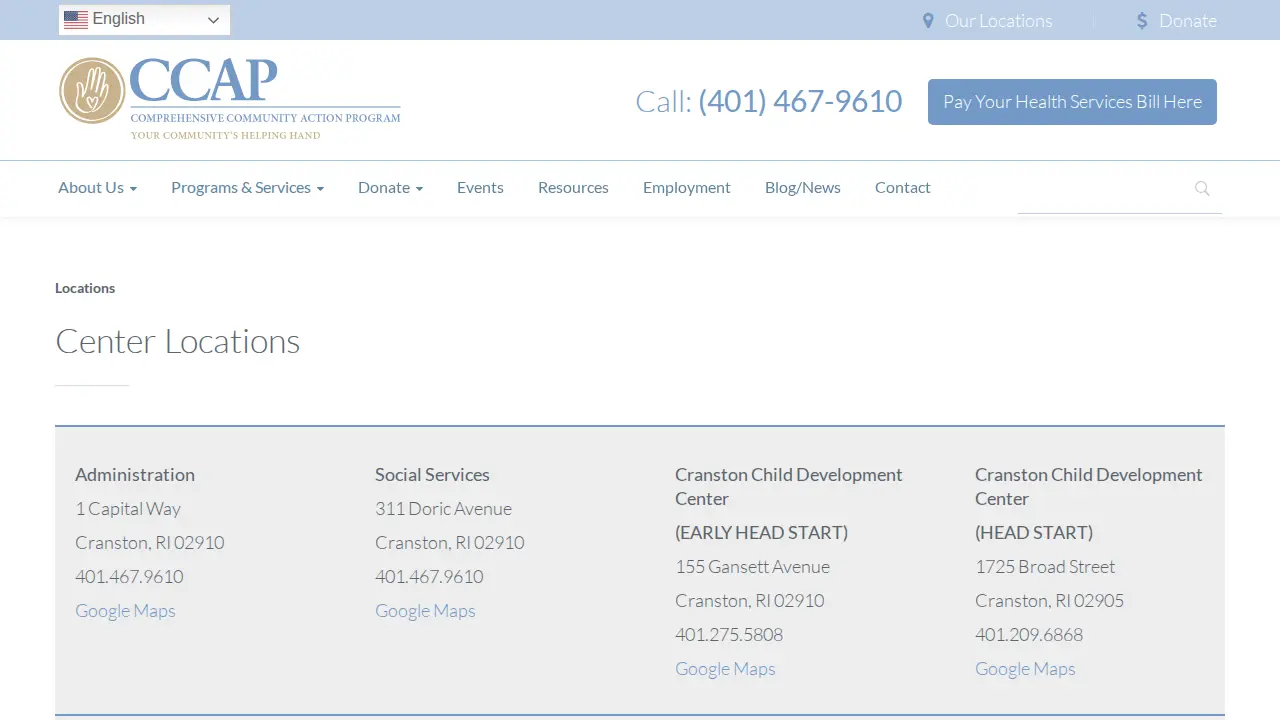This screenshot has height=720, width=1280.
Task: Go to the Resources page
Action: pos(573,187)
